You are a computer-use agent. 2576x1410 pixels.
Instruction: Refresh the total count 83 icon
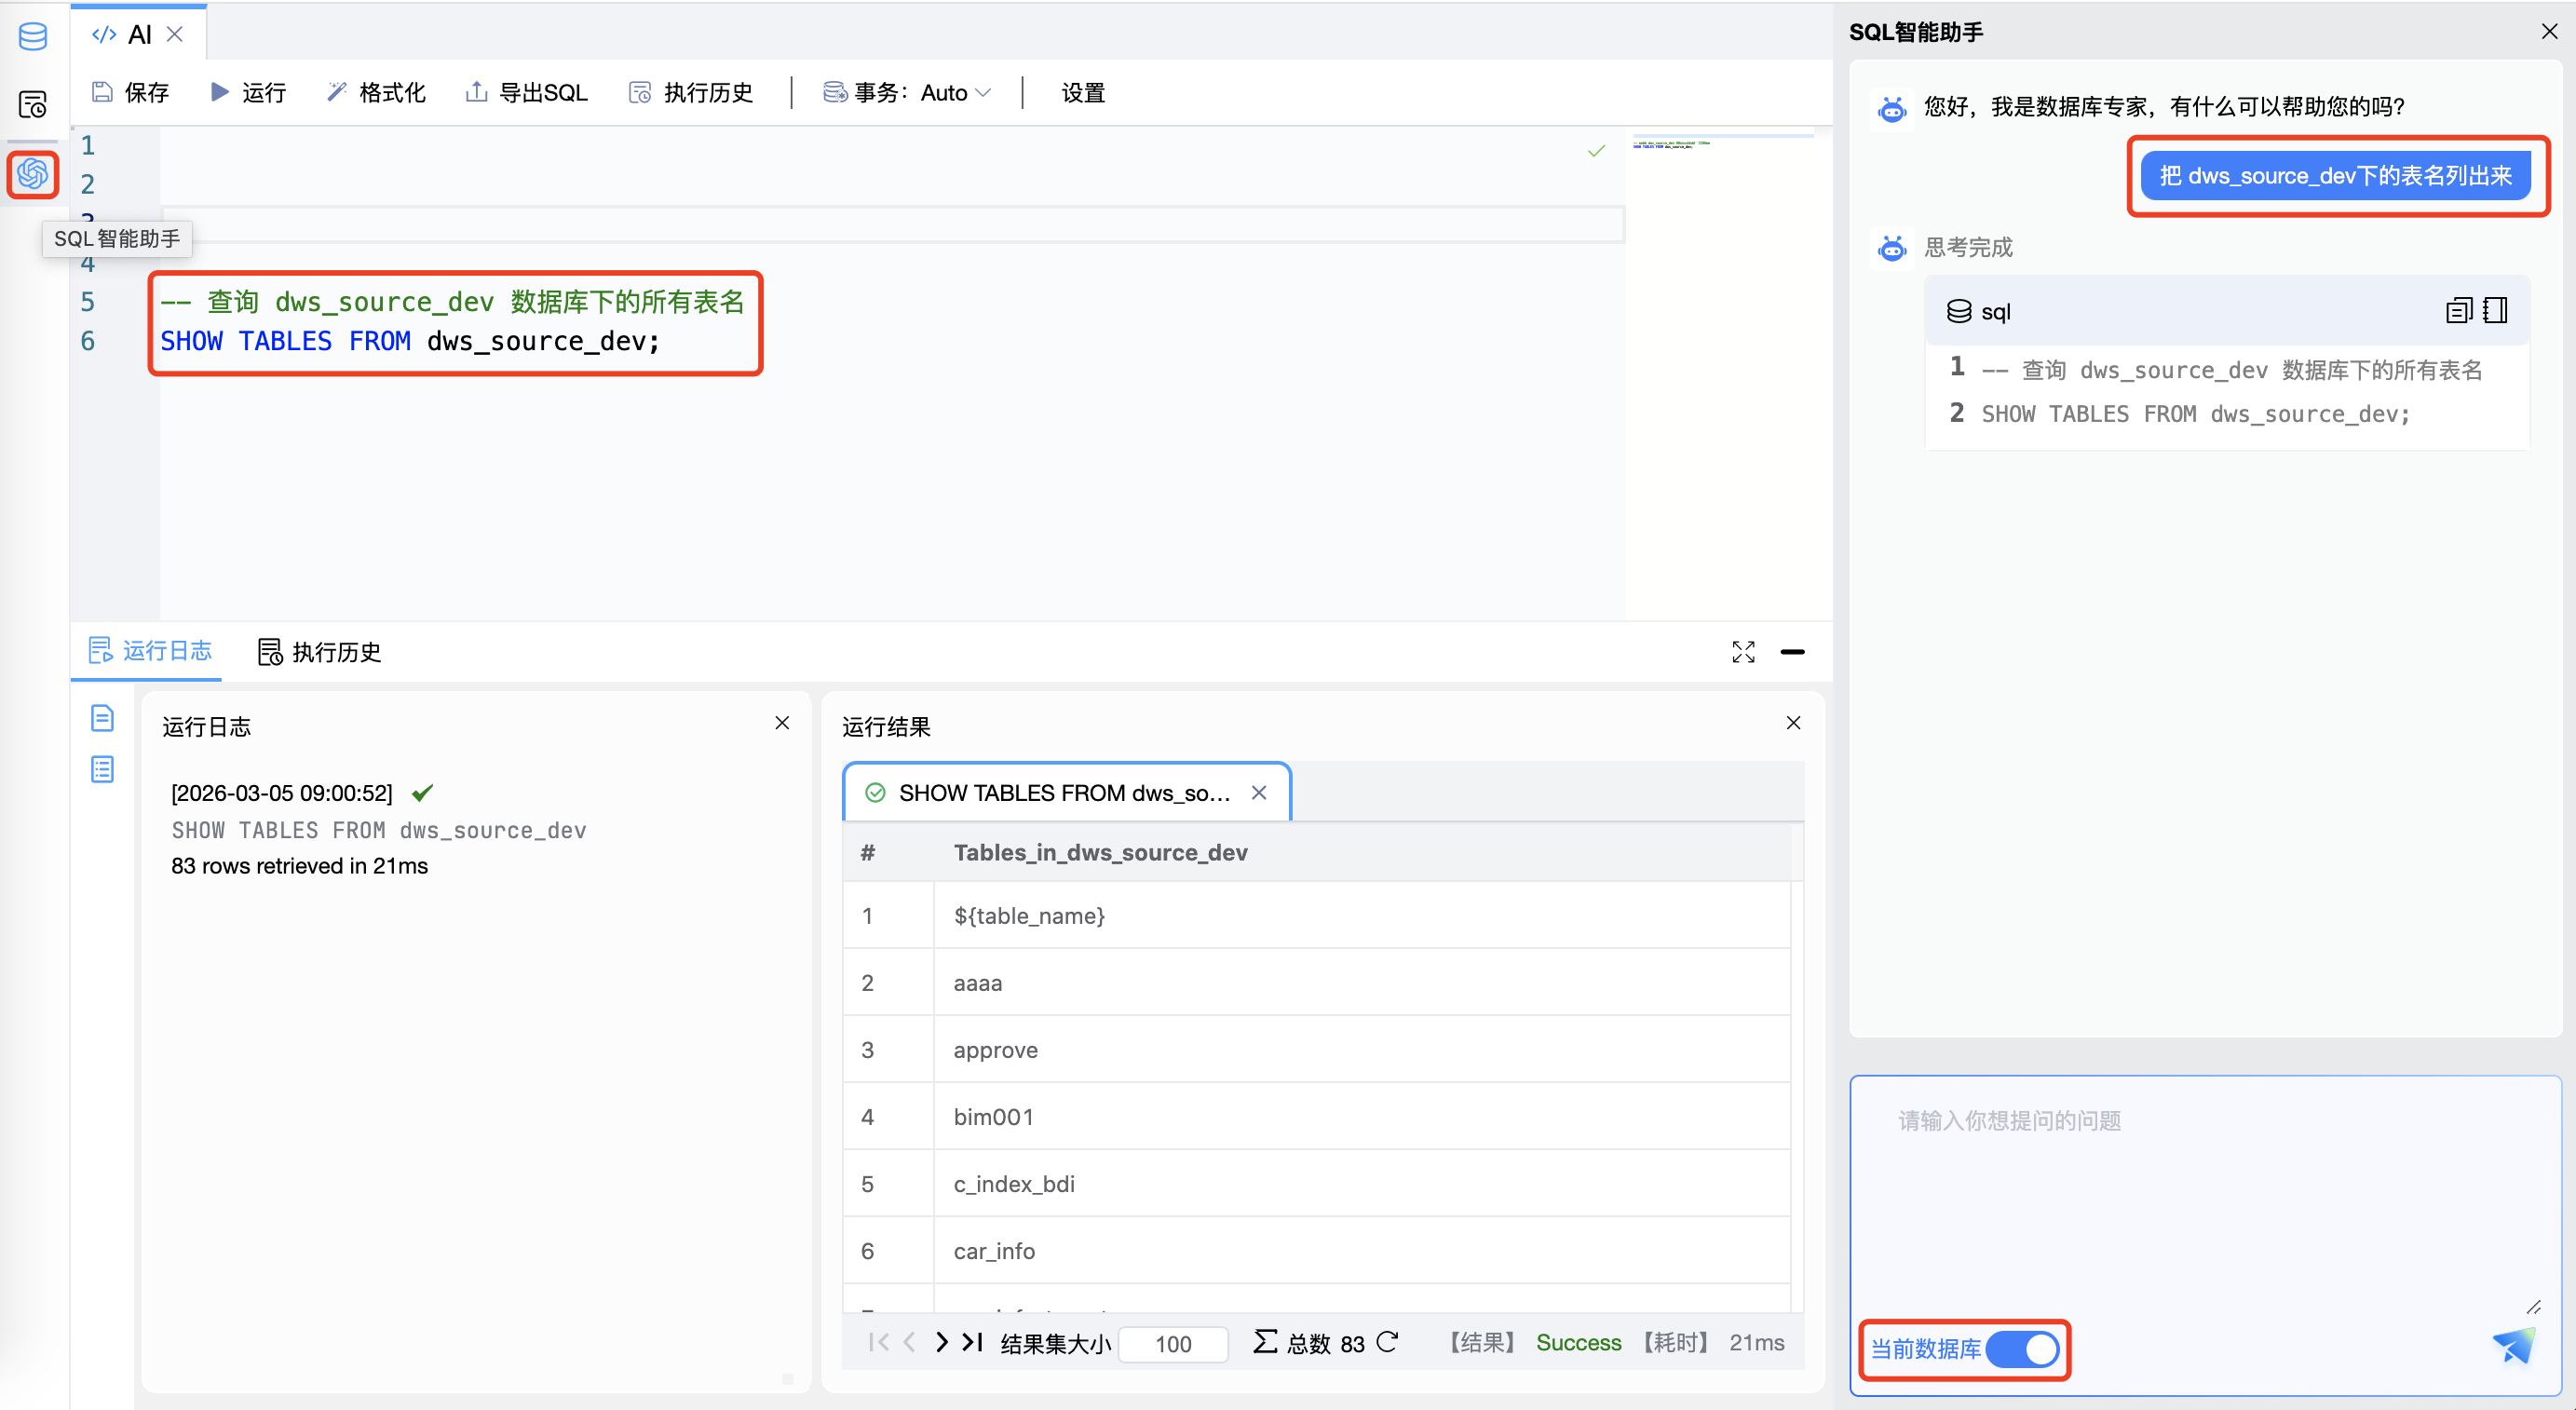1387,1342
